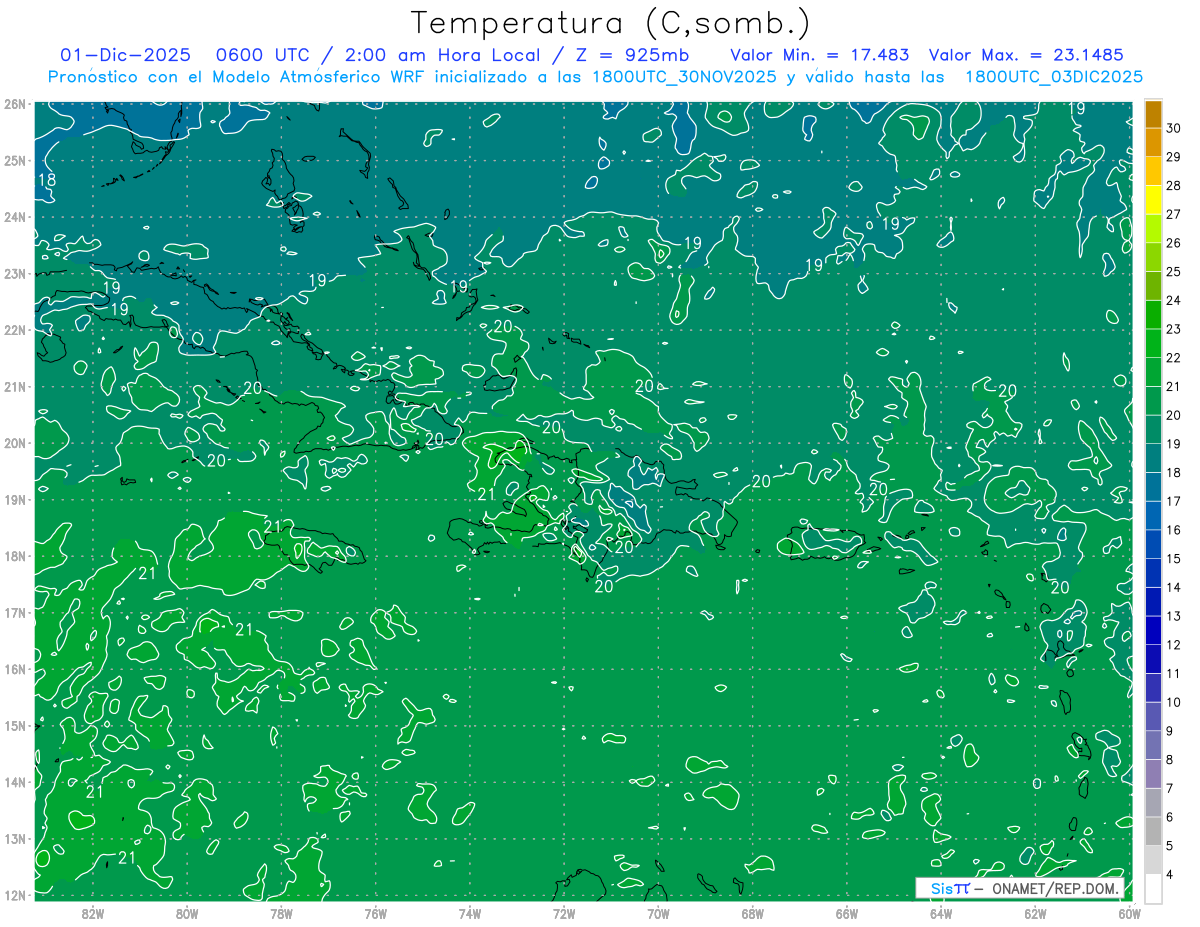
Task: Click the "26N" latitude axis label
Action: (14, 103)
